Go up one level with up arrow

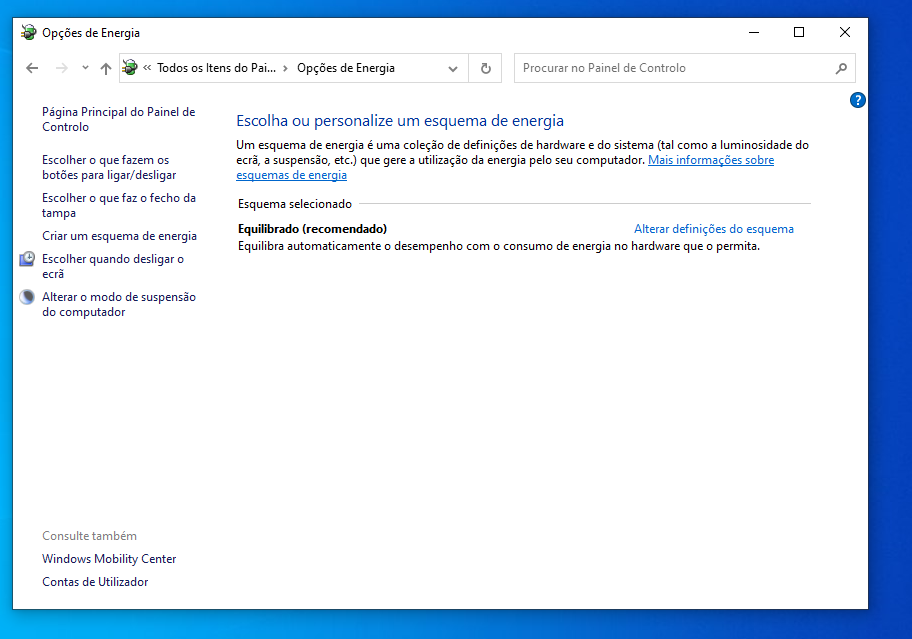tap(105, 69)
